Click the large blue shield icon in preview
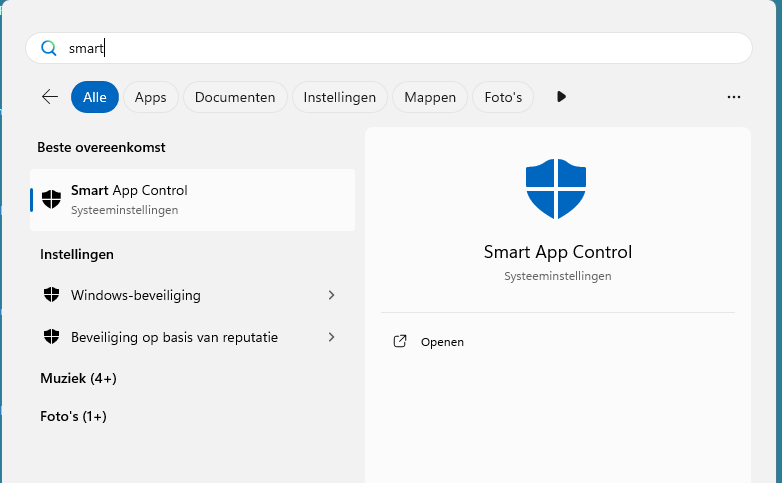Viewport: 782px width, 483px height. [x=556, y=189]
